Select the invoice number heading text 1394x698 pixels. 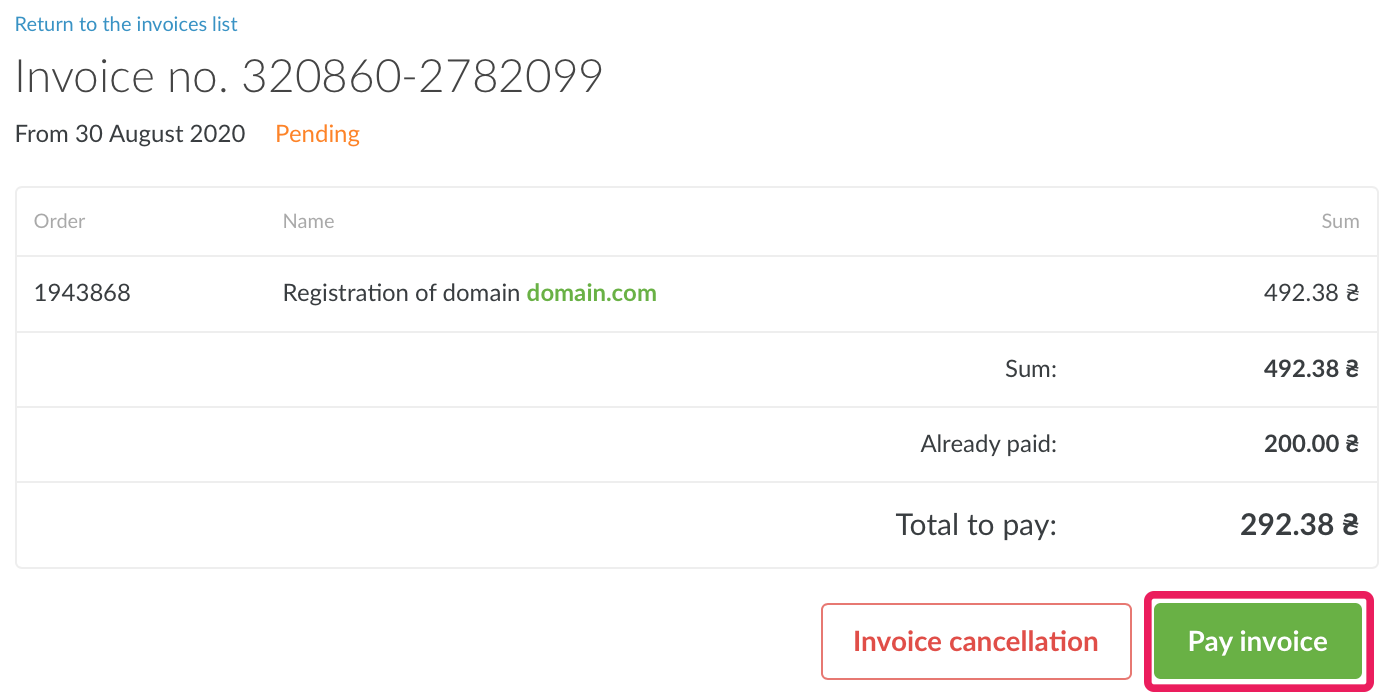309,76
